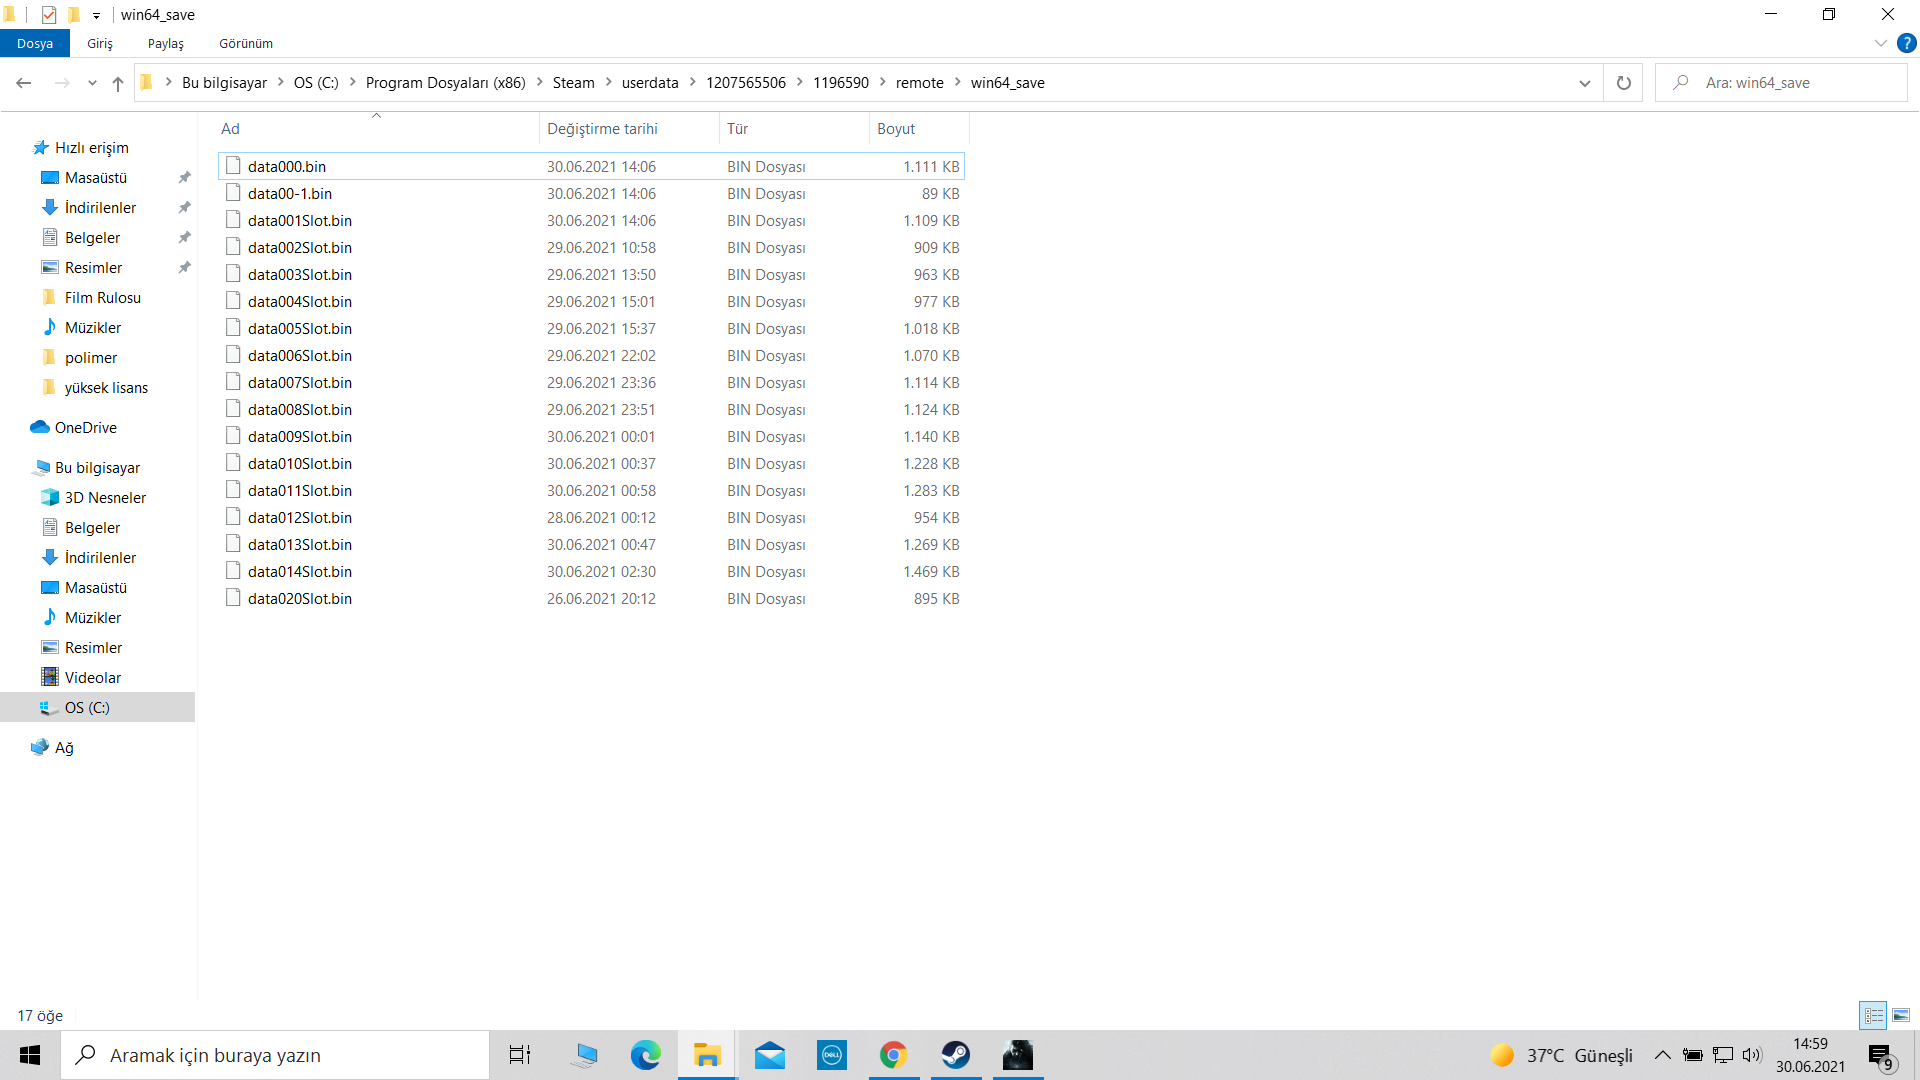Go up one folder level arrow
Image resolution: width=1920 pixels, height=1080 pixels.
coord(118,83)
